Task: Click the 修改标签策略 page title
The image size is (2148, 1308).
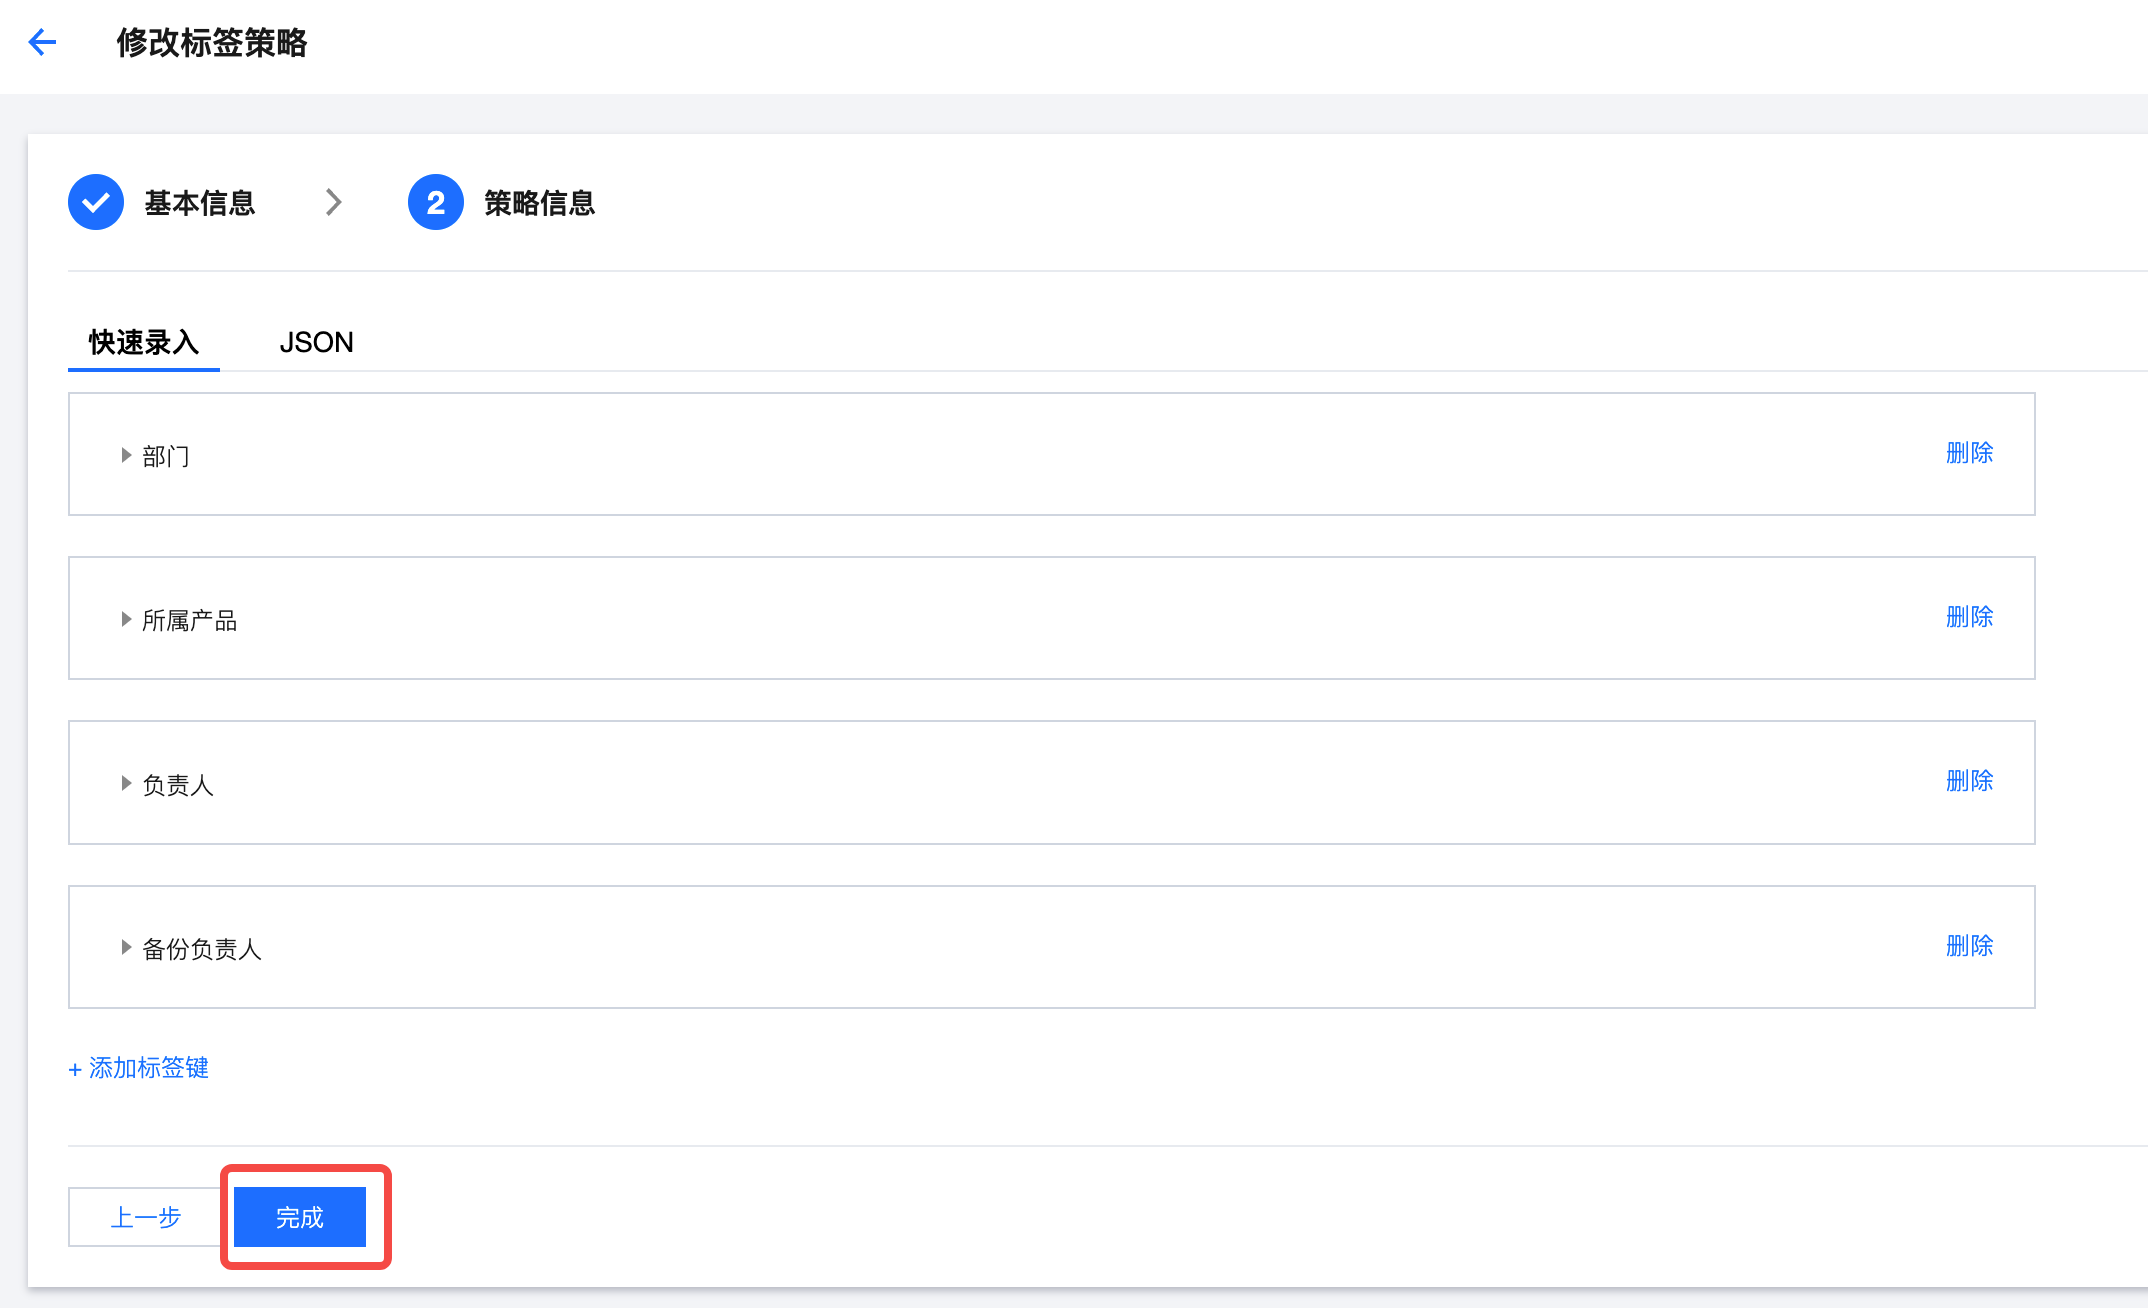Action: (x=212, y=43)
